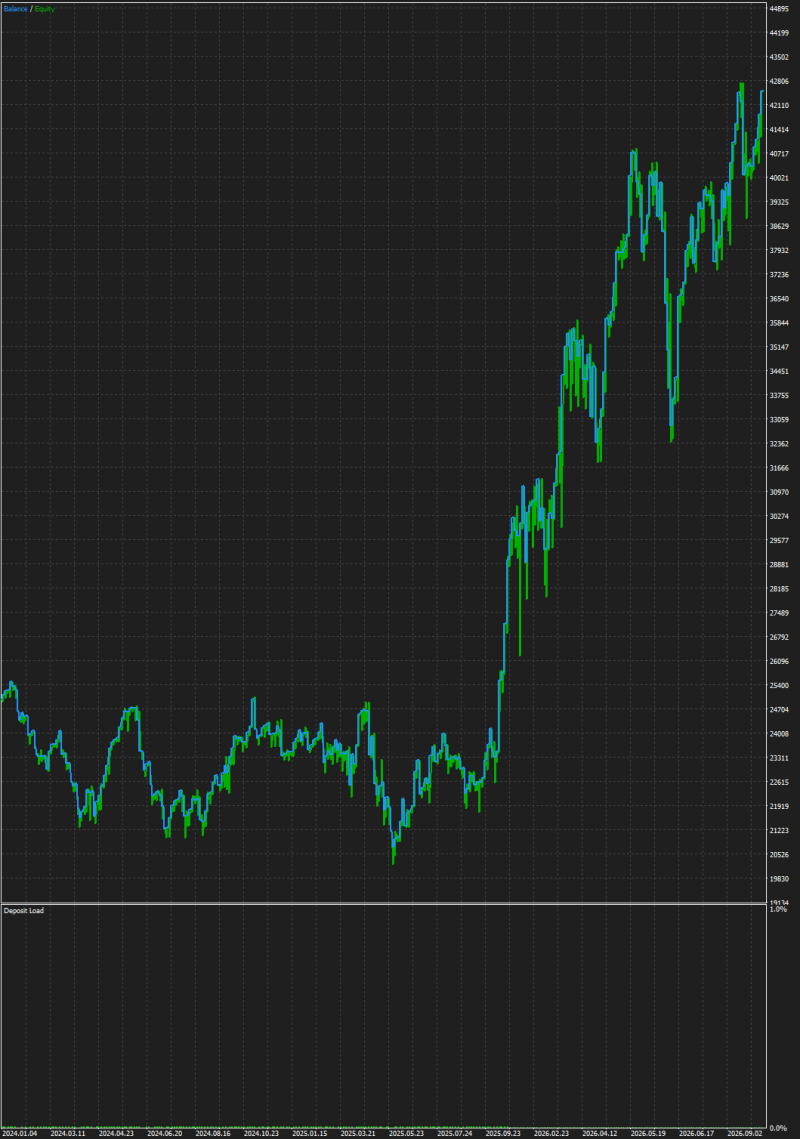800x1139 pixels.
Task: Select the 40021 axis value
Action: click(779, 178)
